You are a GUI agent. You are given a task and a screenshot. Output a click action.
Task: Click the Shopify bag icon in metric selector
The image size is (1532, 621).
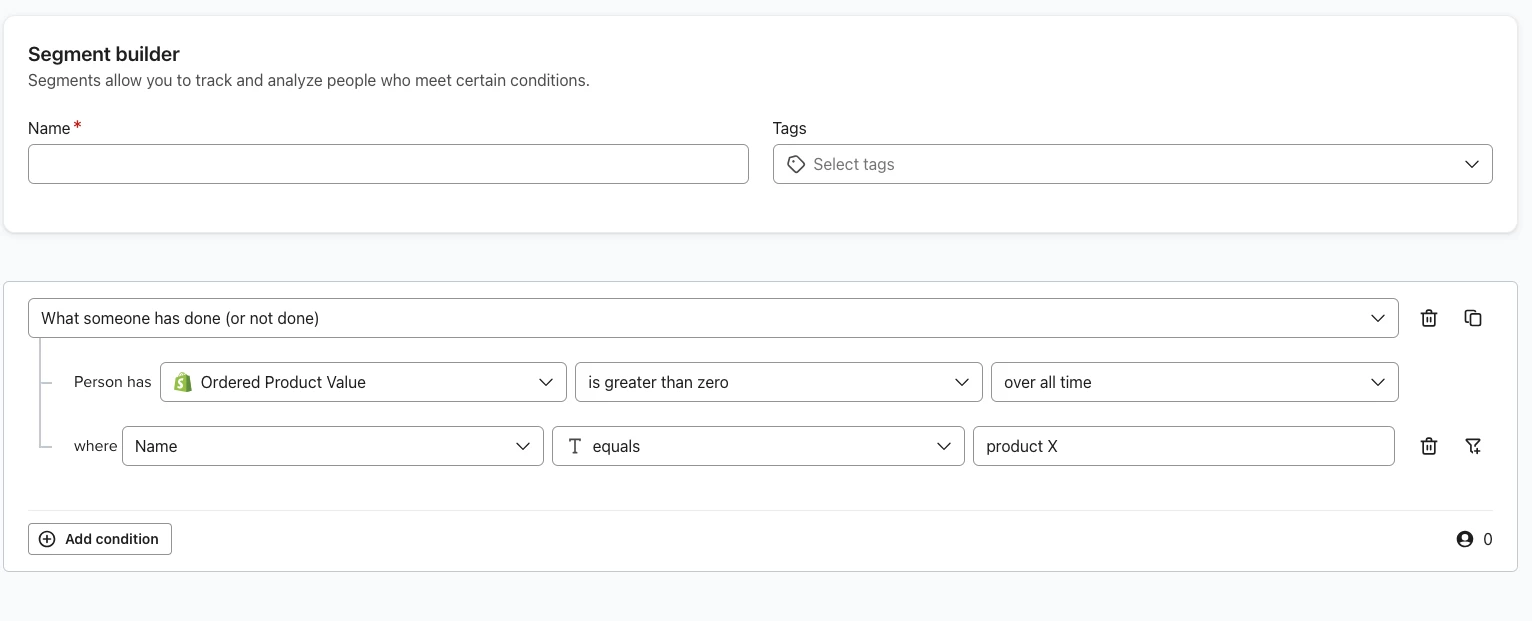(x=182, y=382)
